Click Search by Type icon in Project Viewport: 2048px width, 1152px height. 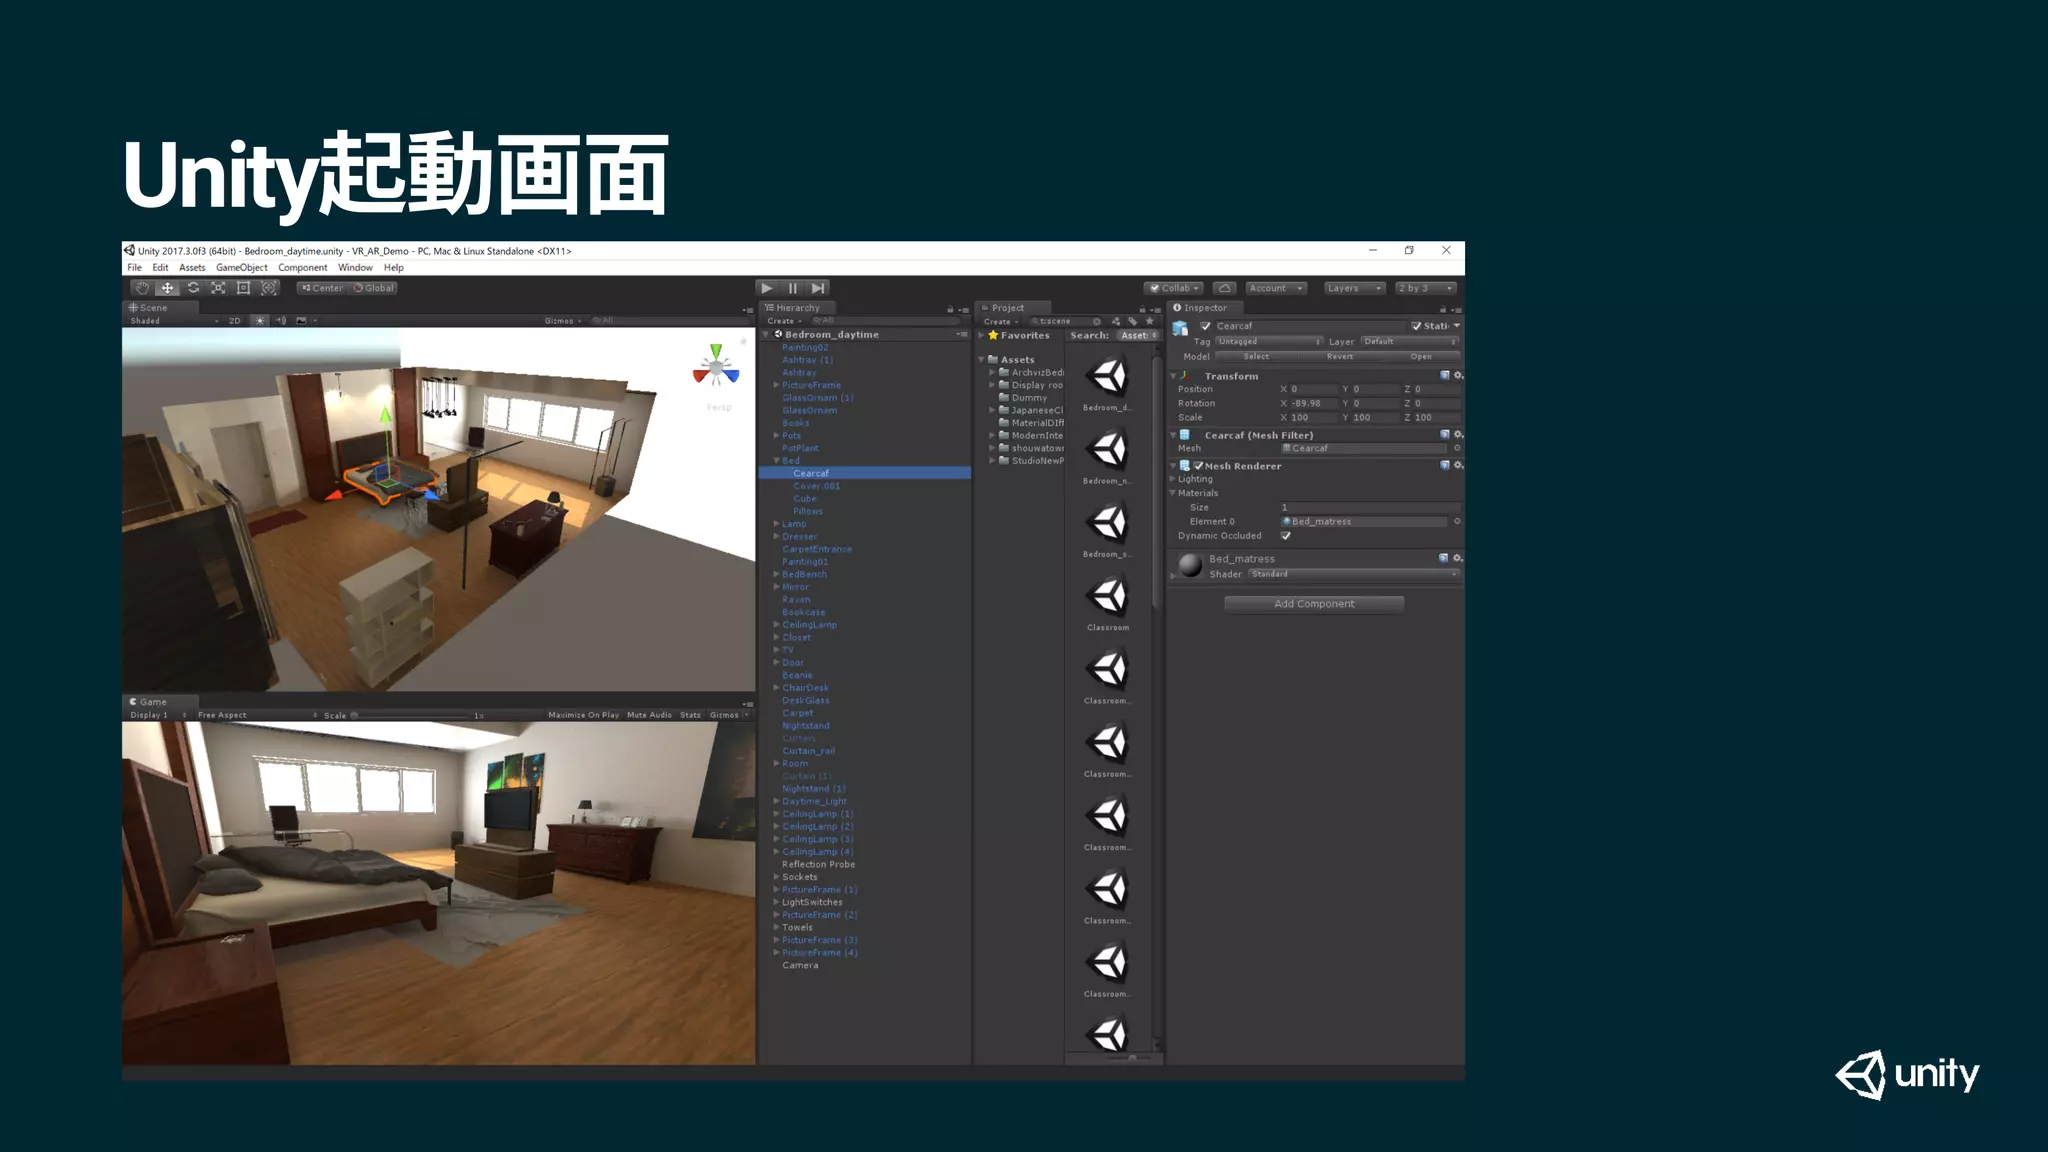1116,321
